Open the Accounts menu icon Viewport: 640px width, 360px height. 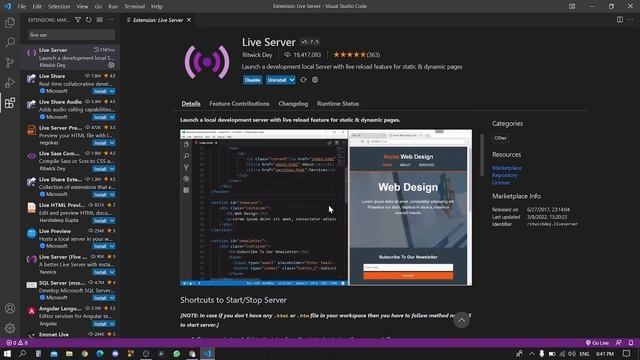coord(10,309)
